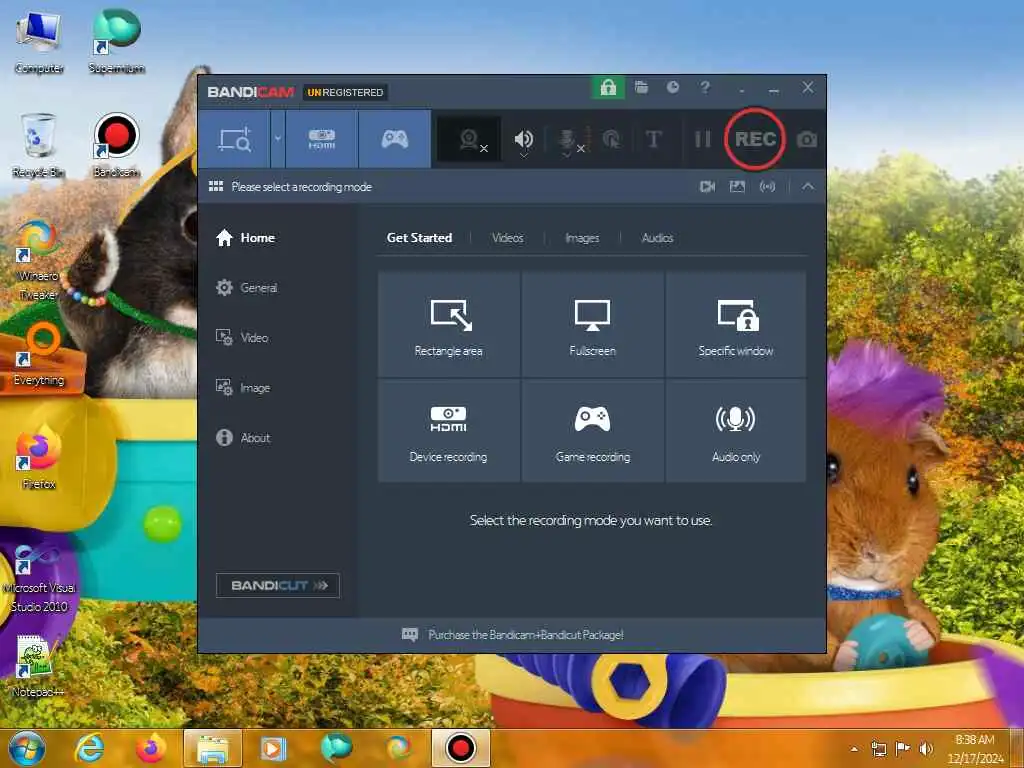Screen dimensions: 1024x768
Task: Open output folder icon in title bar
Action: point(641,88)
